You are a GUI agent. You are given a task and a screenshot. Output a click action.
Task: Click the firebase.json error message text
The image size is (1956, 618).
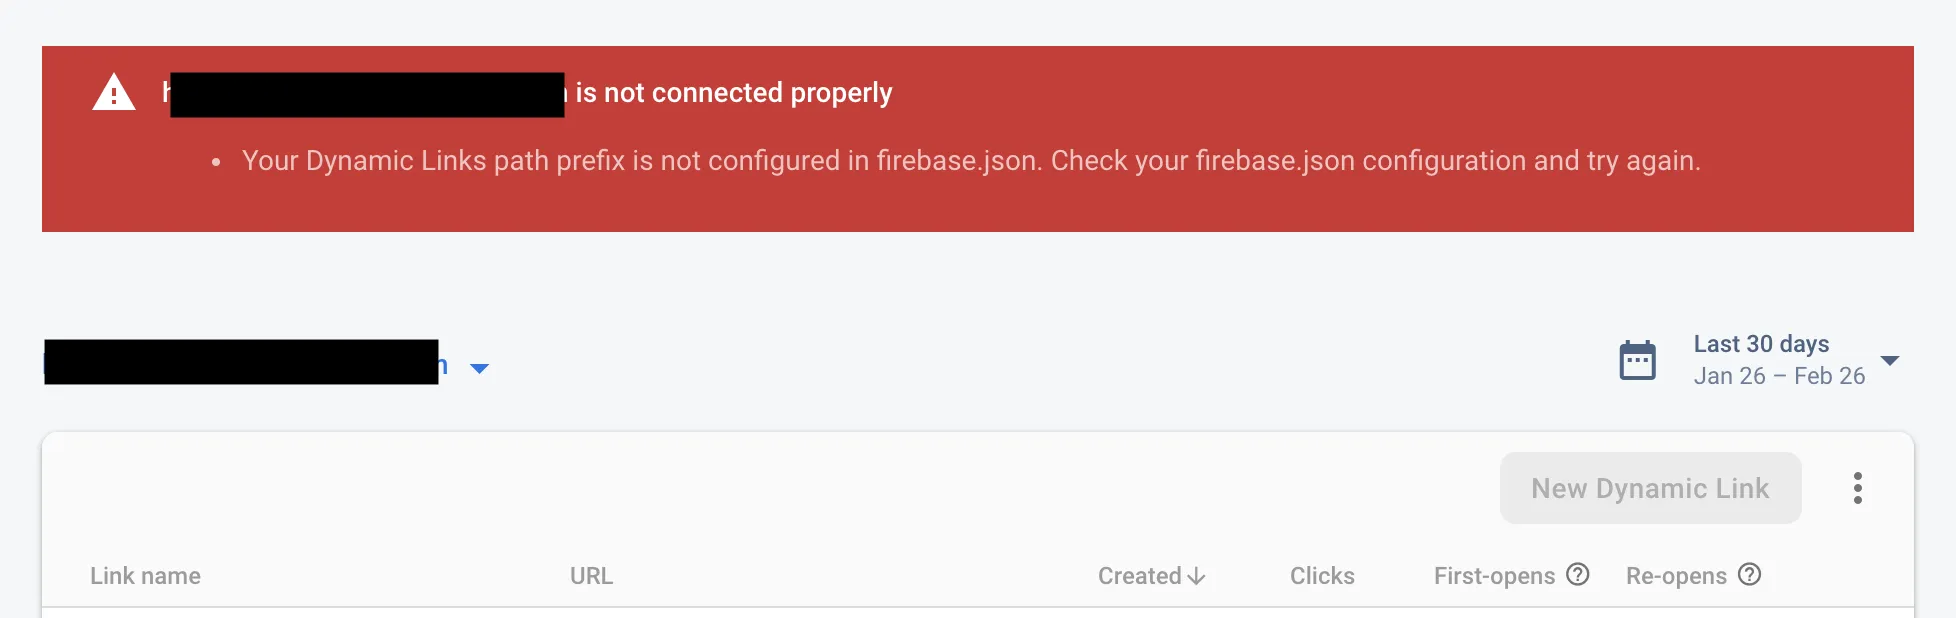point(970,161)
